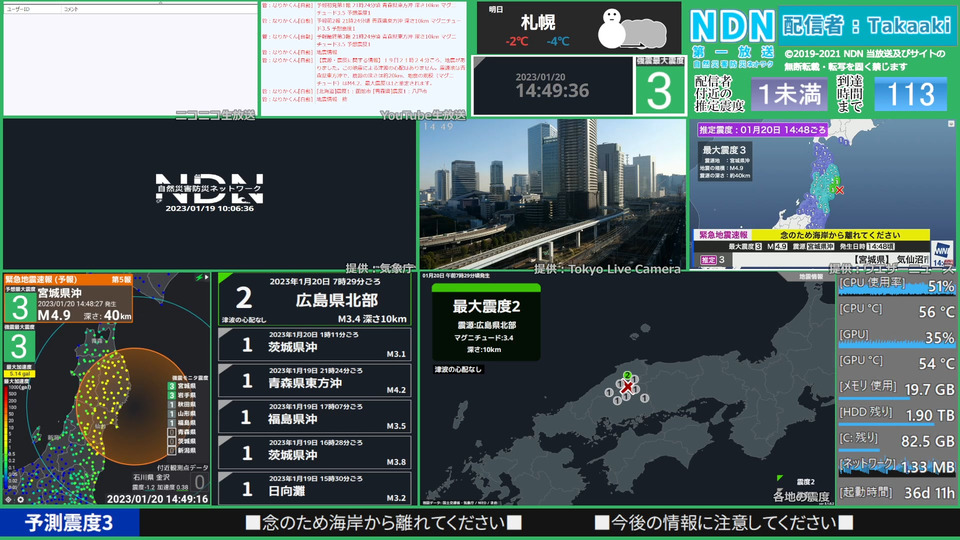Click the 地震情報 tab label on the Hiroshima map
This screenshot has width=960, height=540.
point(811,277)
